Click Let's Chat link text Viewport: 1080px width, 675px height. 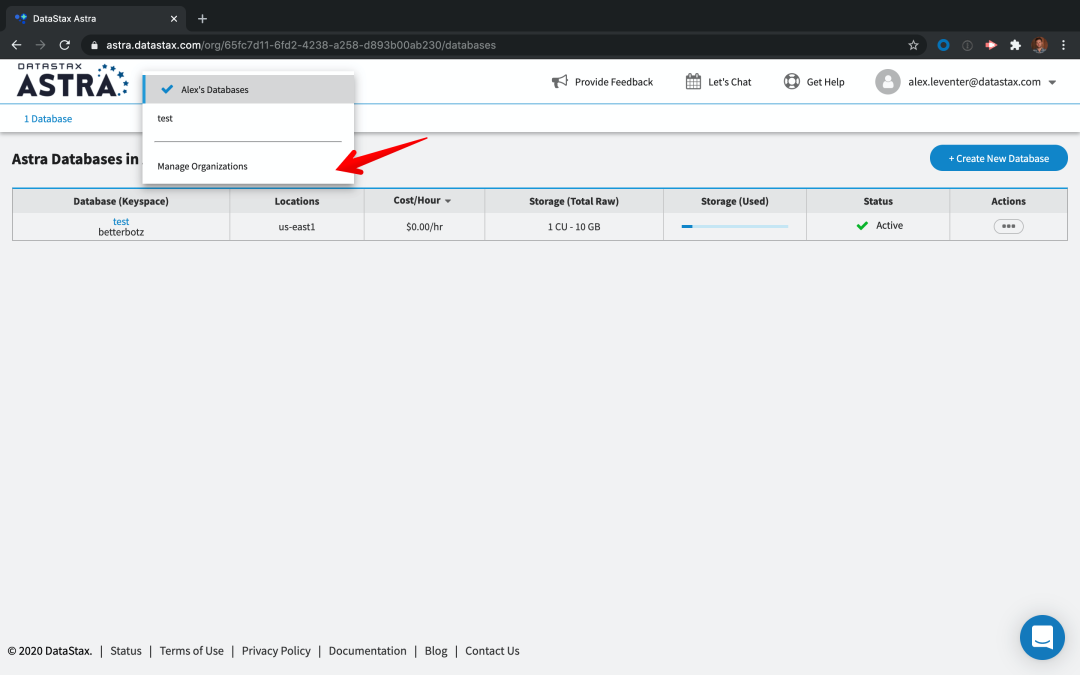click(729, 82)
